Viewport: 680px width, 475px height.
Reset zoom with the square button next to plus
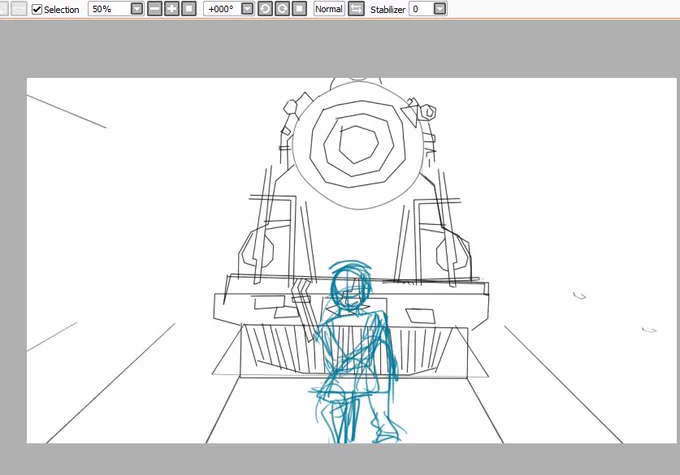tap(189, 9)
